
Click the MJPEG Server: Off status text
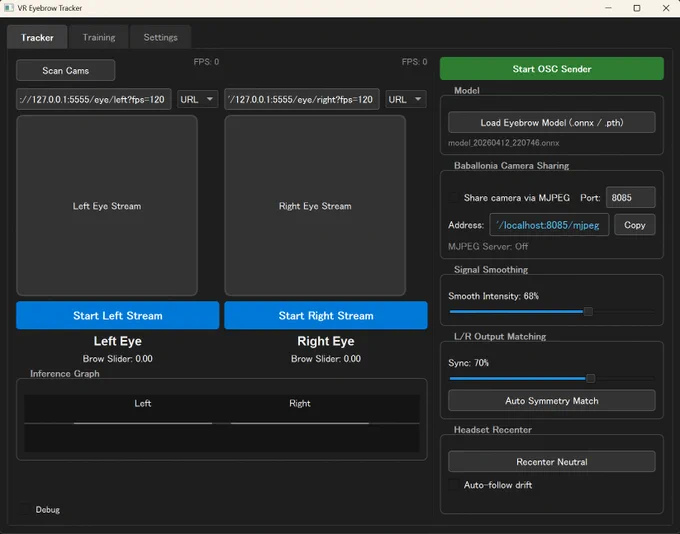(488, 246)
